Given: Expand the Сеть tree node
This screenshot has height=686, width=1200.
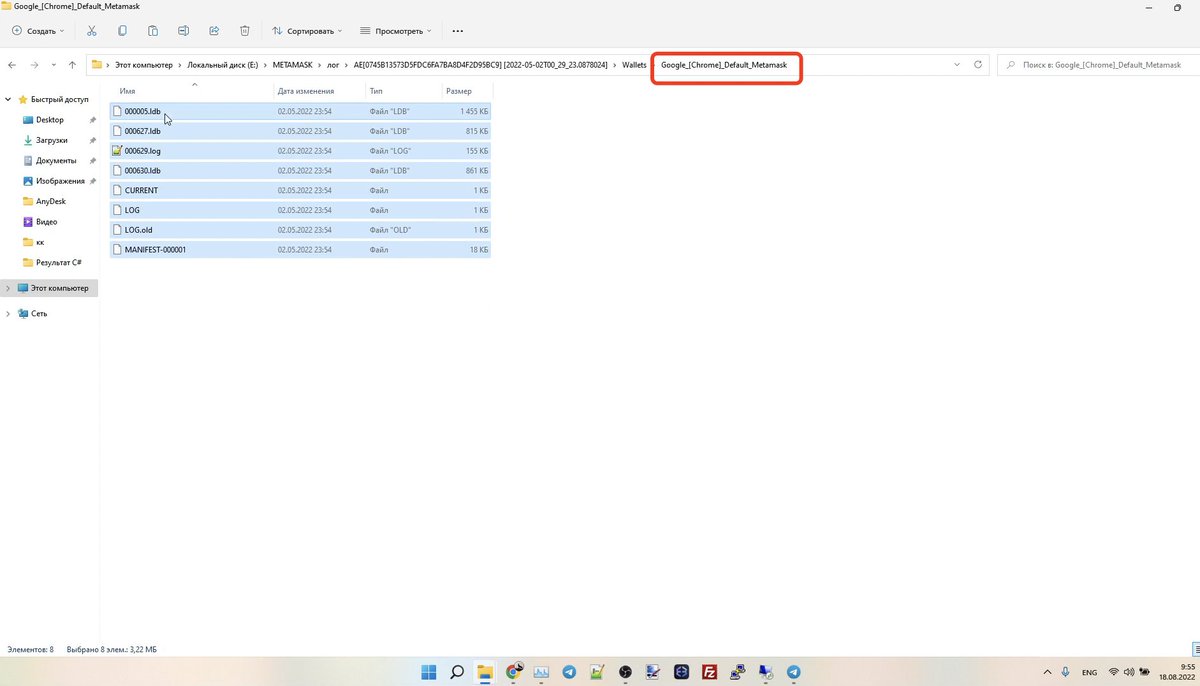Looking at the screenshot, I should 9,313.
